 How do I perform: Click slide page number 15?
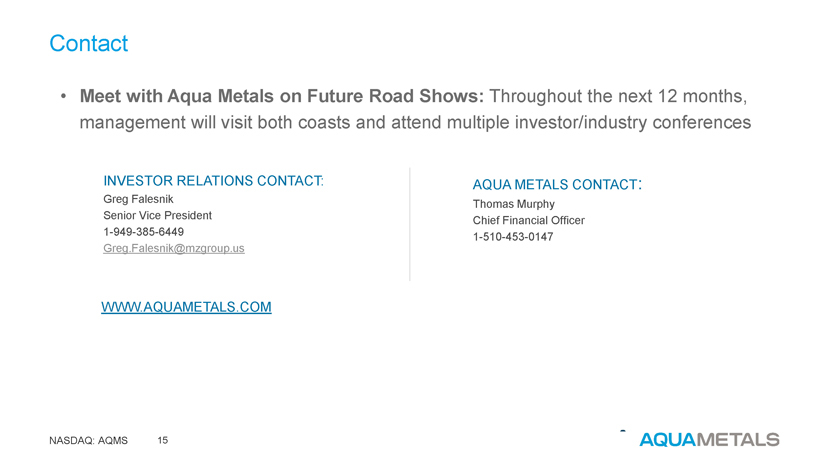coord(163,440)
